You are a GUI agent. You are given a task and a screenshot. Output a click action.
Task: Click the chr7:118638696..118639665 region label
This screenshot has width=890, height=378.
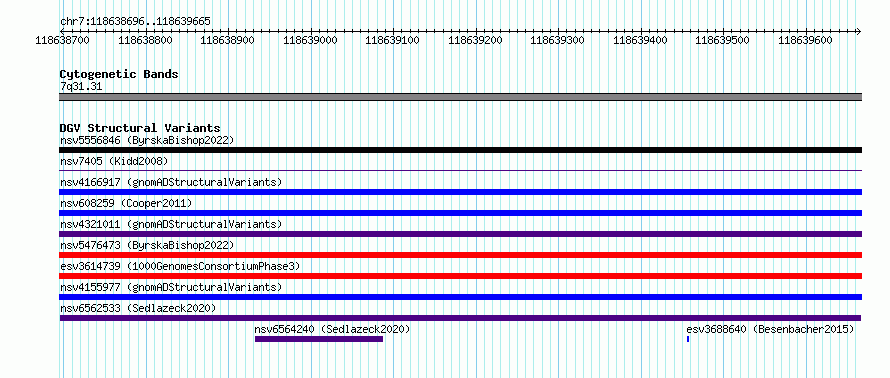[x=135, y=21]
